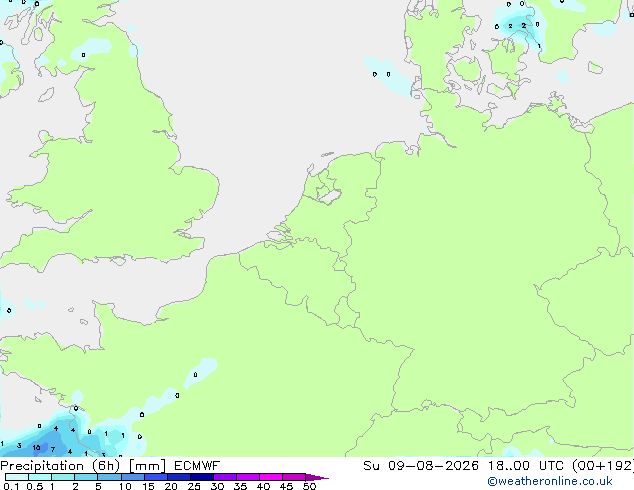Click the 0.1–0.5 mm legend color swatch
This screenshot has width=634, height=490.
(17, 477)
